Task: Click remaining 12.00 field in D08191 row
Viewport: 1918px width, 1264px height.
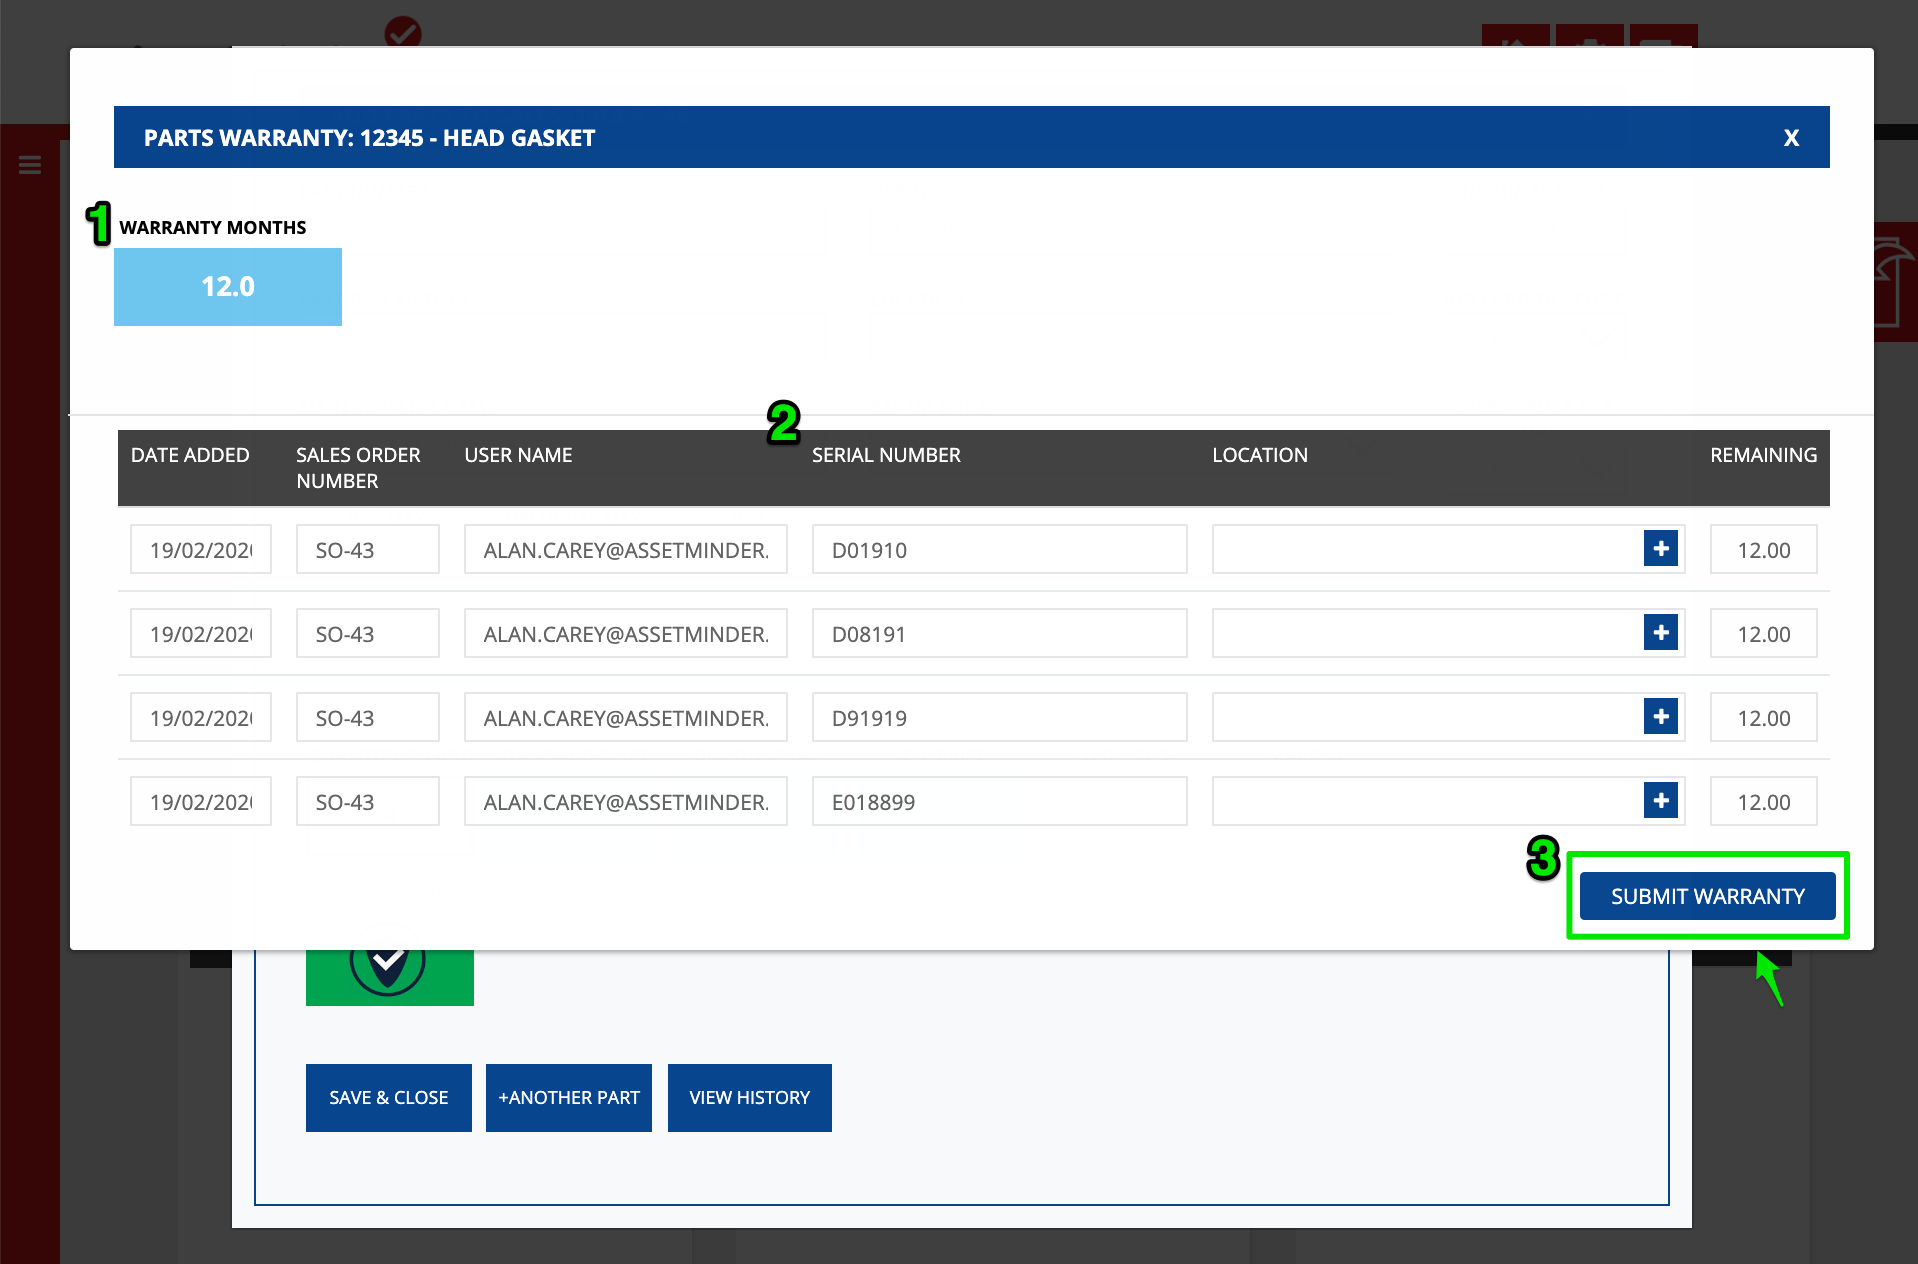Action: [x=1764, y=633]
